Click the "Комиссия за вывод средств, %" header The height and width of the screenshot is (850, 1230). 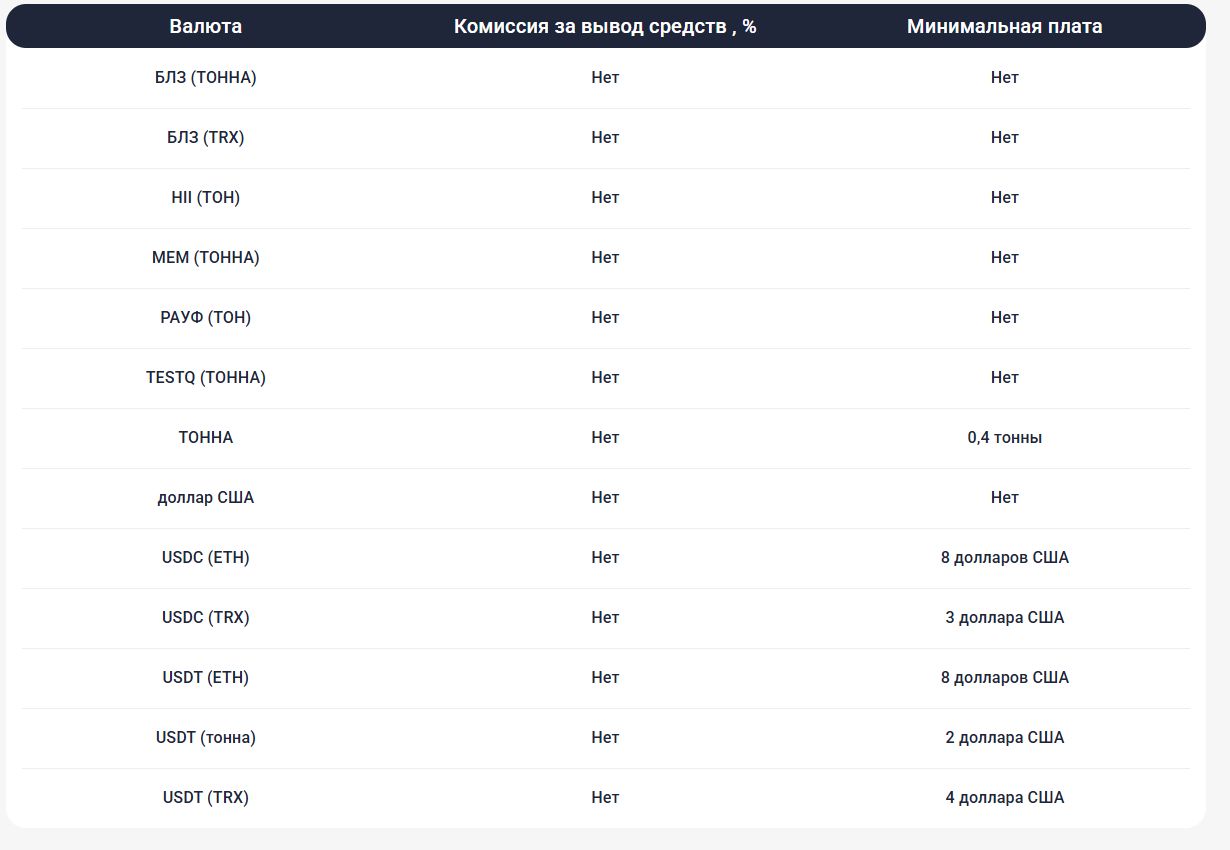(x=605, y=27)
